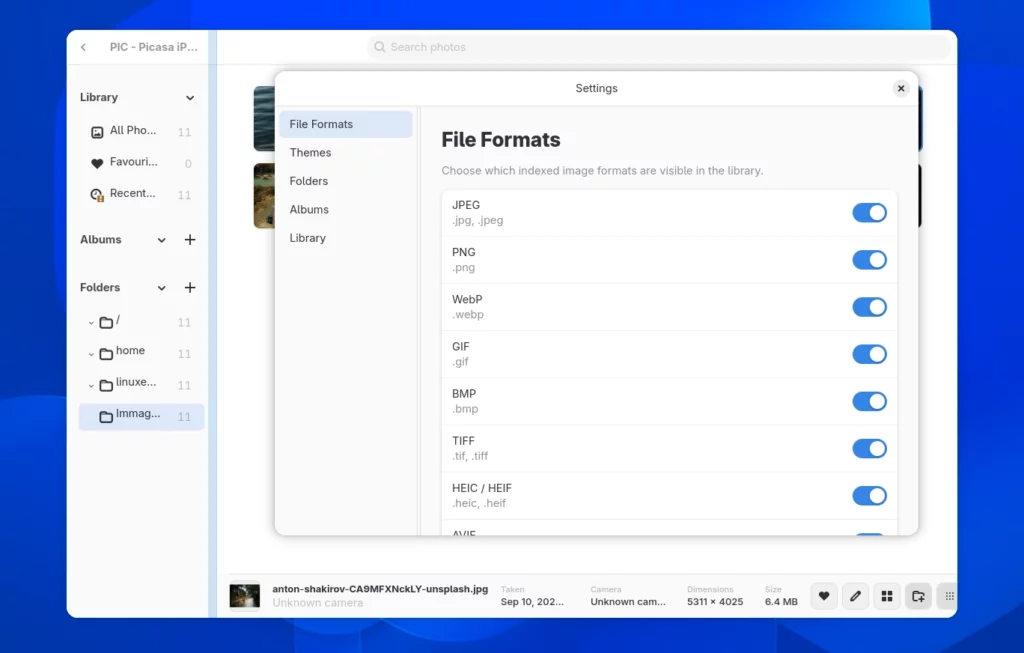Add a new folder with the plus icon
The width and height of the screenshot is (1024, 653).
pyautogui.click(x=190, y=287)
